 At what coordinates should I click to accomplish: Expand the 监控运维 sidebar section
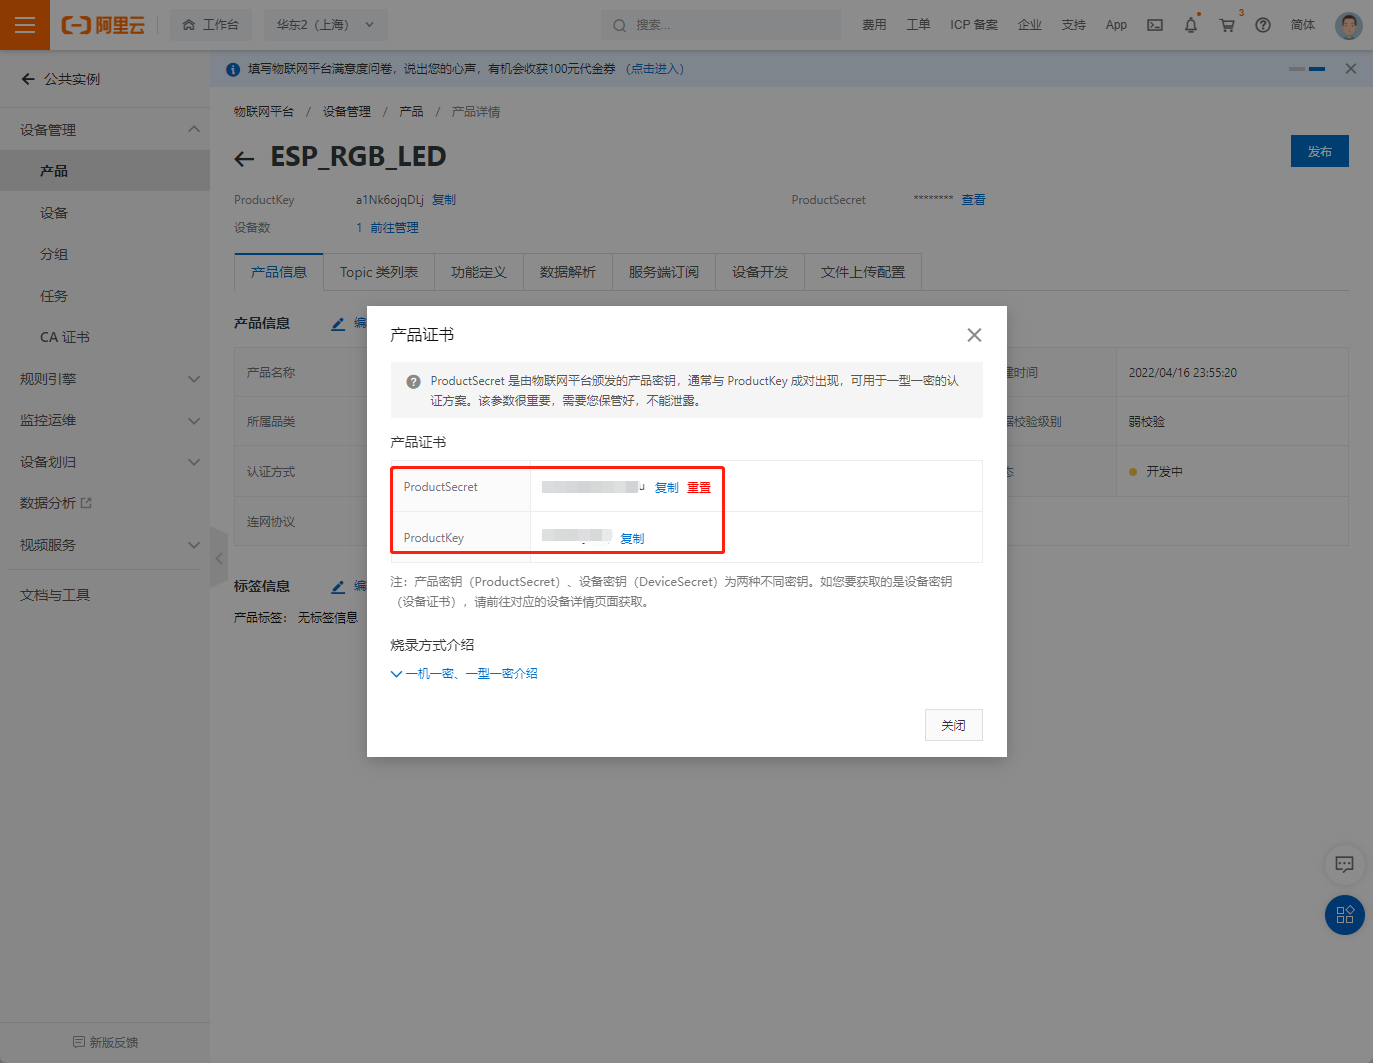194,421
